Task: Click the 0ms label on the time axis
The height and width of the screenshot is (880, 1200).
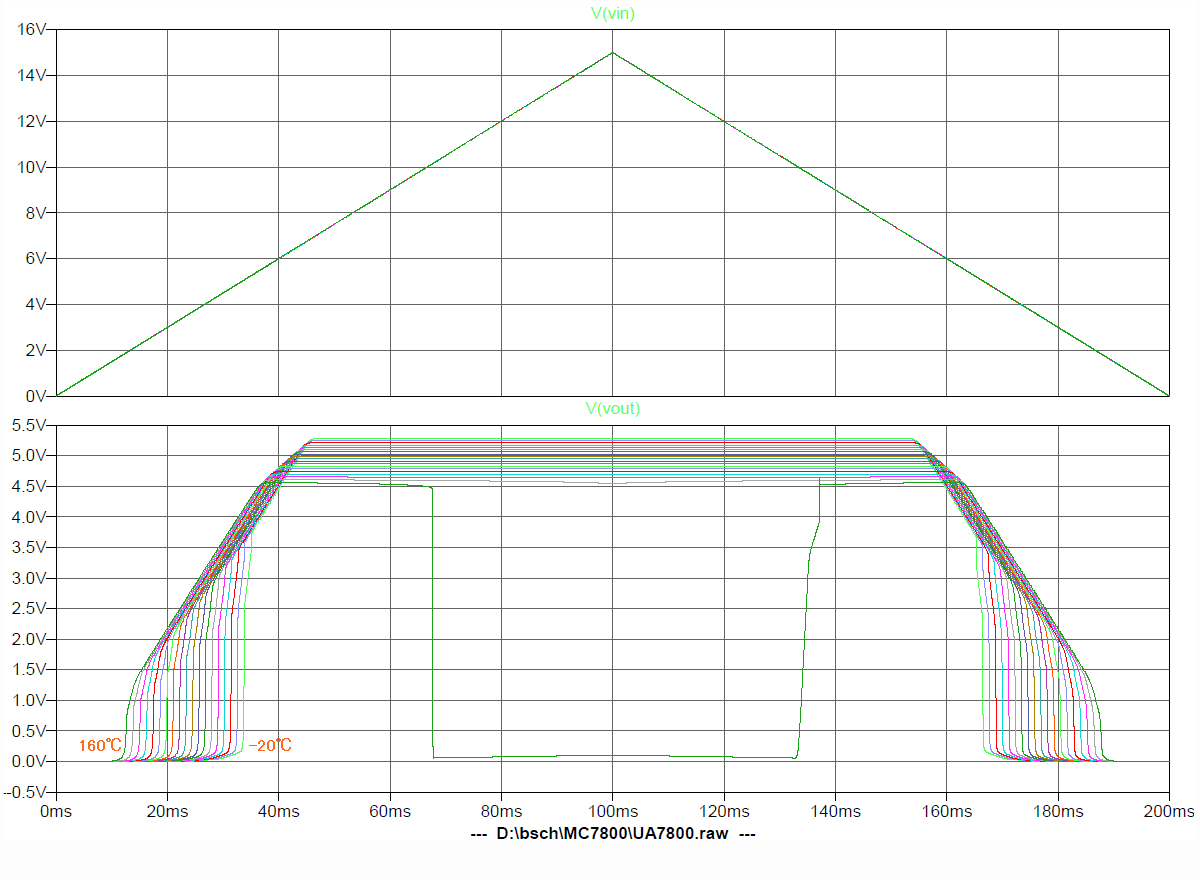Action: click(56, 811)
